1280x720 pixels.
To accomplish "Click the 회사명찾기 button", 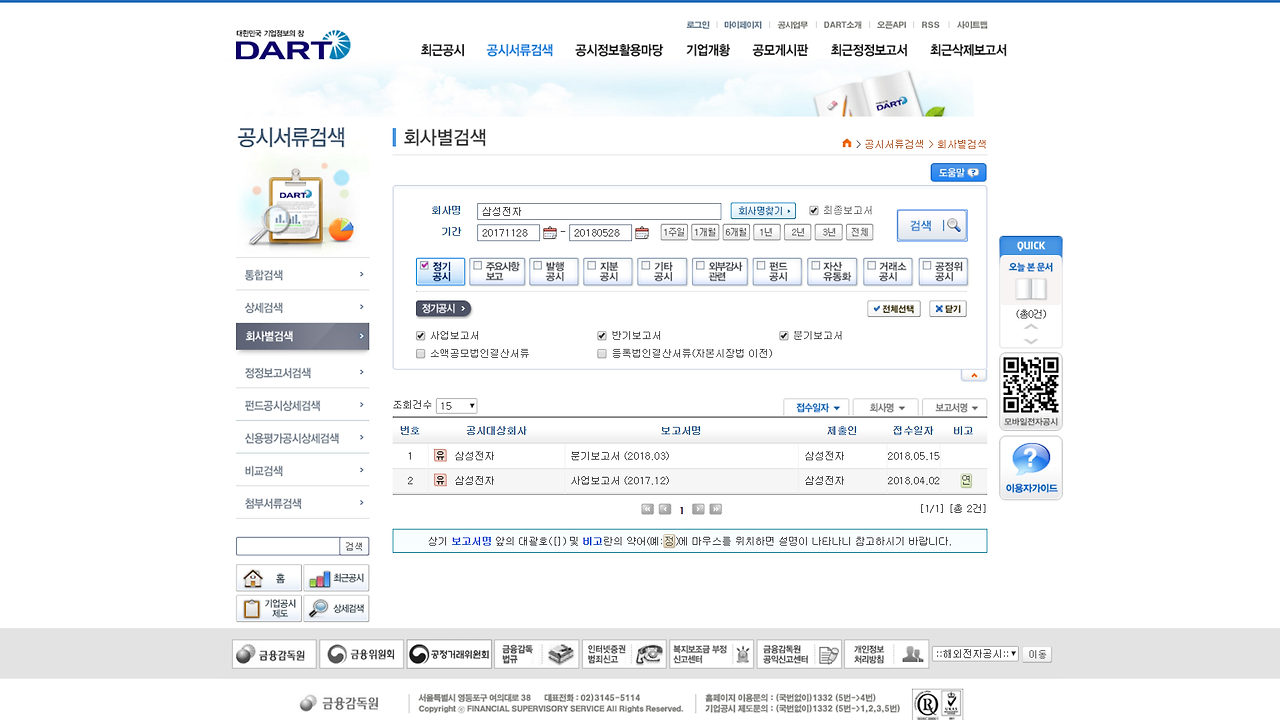I will coord(763,211).
